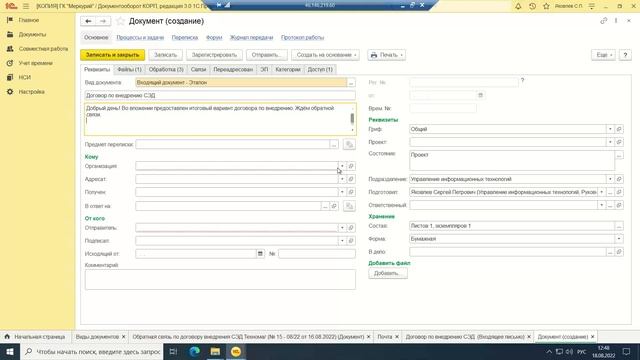This screenshot has height=360, width=640.
Task: Open the Адресат field's linked record
Action: coord(351,179)
